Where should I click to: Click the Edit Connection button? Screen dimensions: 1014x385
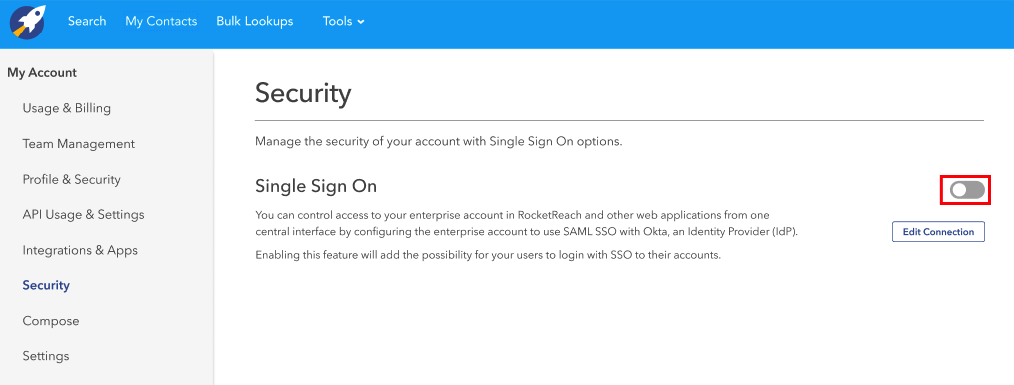[938, 232]
